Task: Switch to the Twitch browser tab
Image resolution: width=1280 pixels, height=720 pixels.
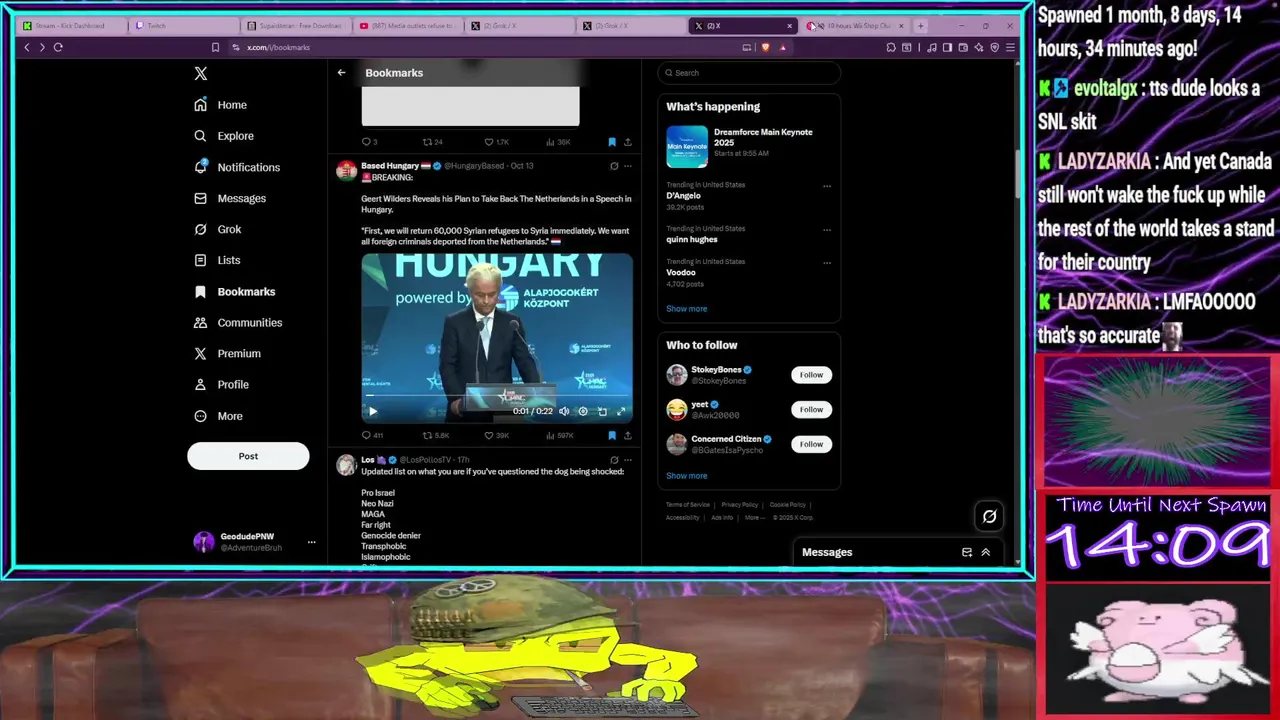Action: (x=185, y=26)
